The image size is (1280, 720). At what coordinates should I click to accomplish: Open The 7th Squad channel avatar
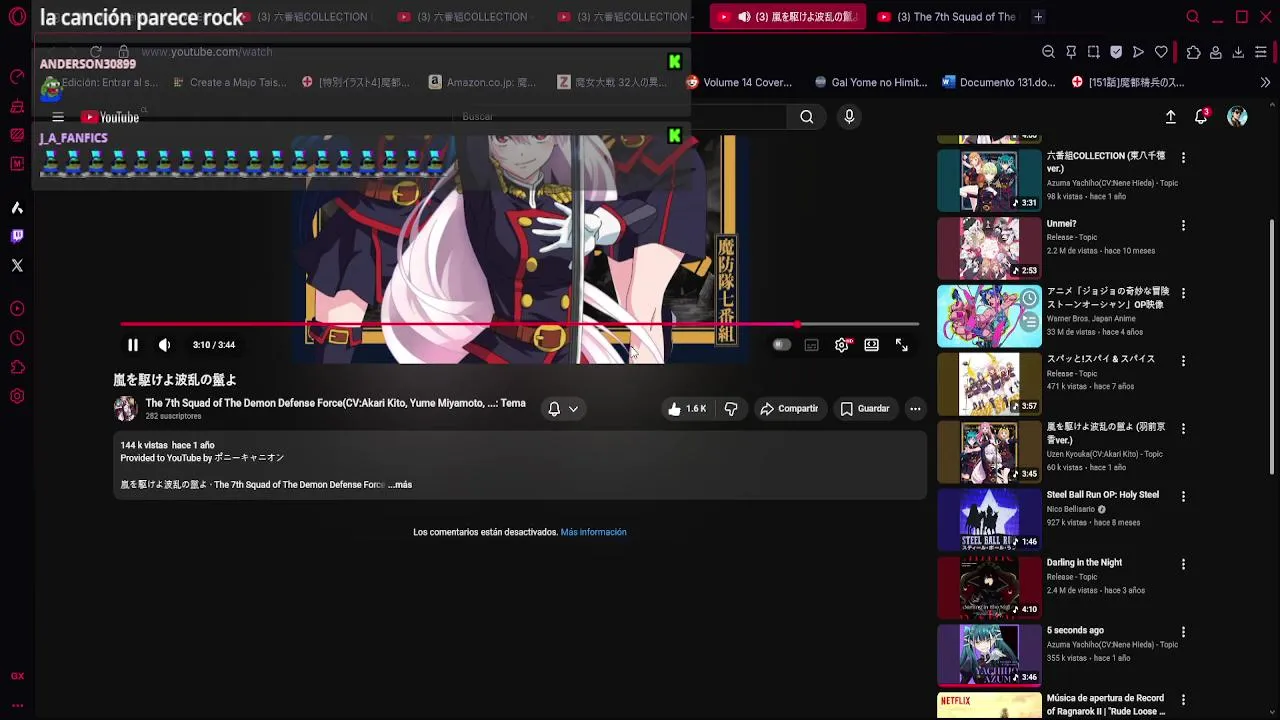coord(125,408)
